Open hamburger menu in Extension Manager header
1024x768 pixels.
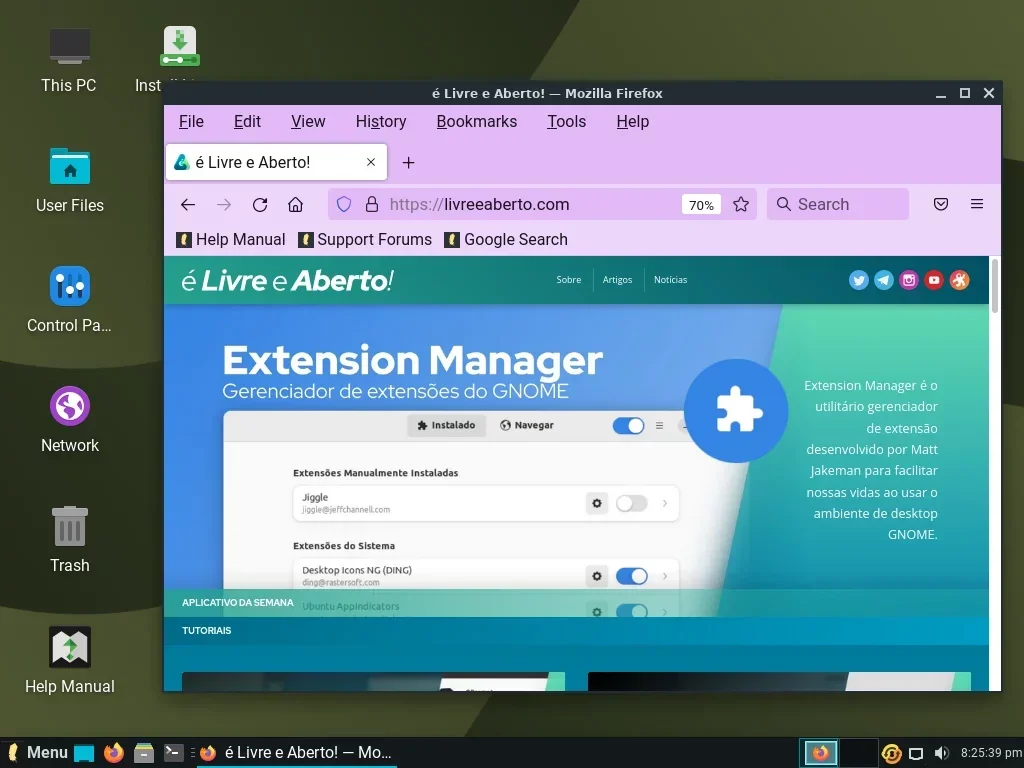coord(660,426)
